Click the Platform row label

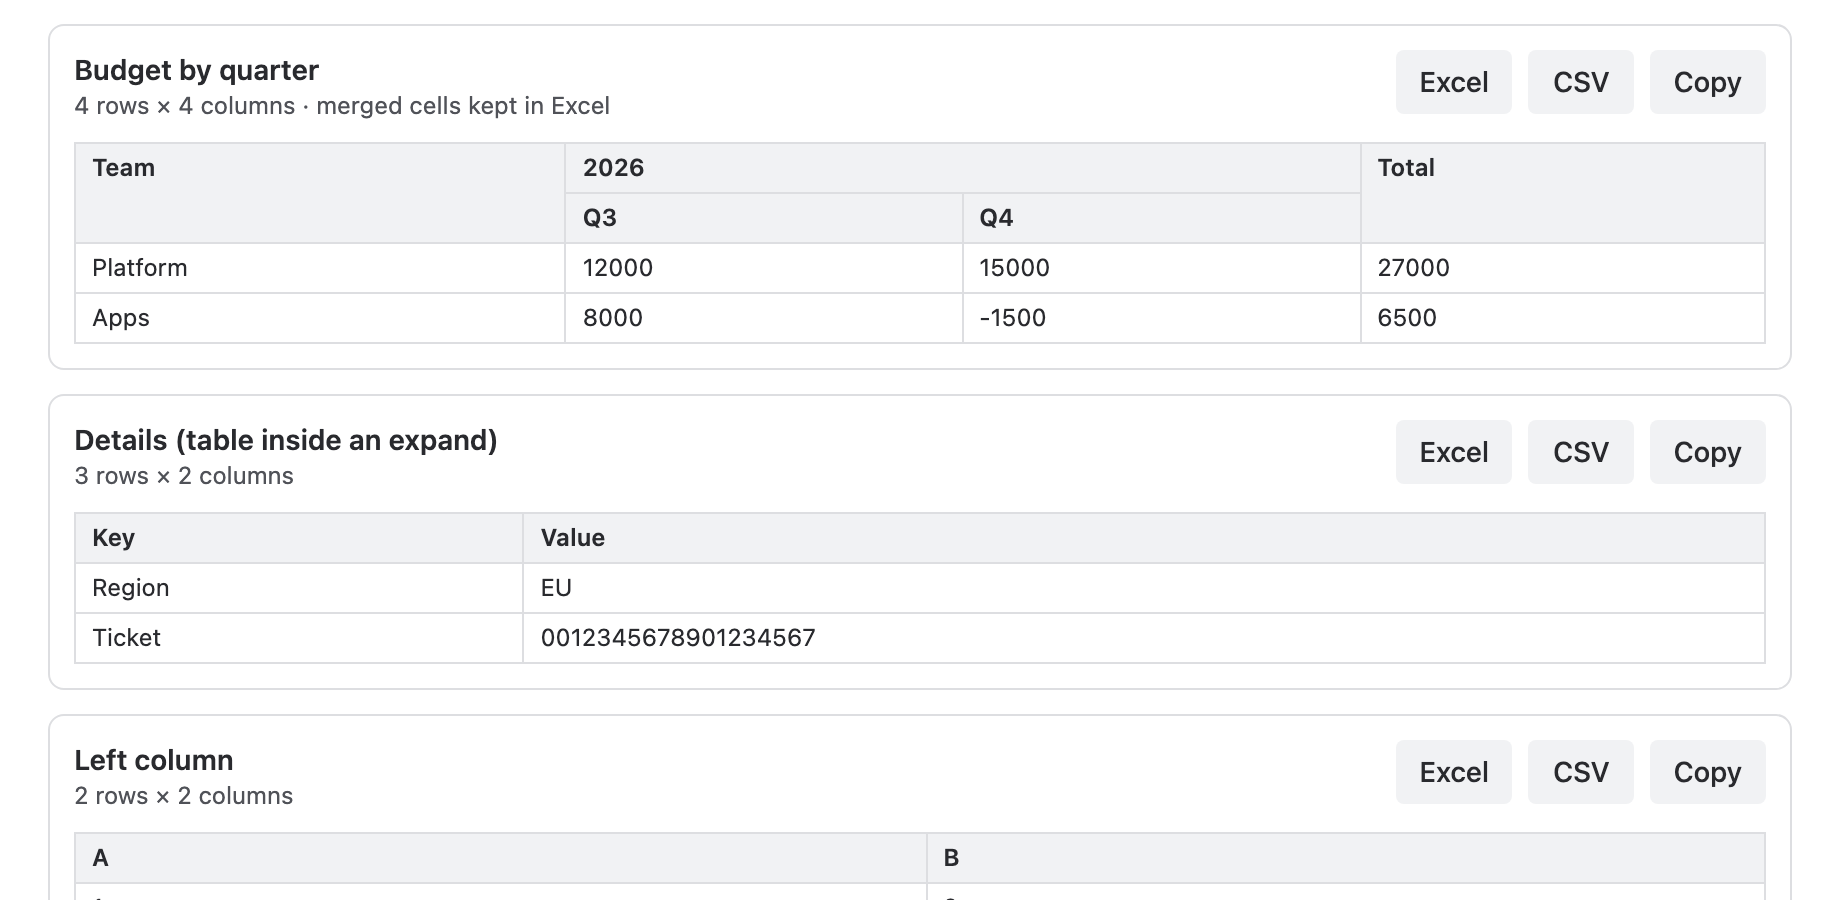point(320,268)
